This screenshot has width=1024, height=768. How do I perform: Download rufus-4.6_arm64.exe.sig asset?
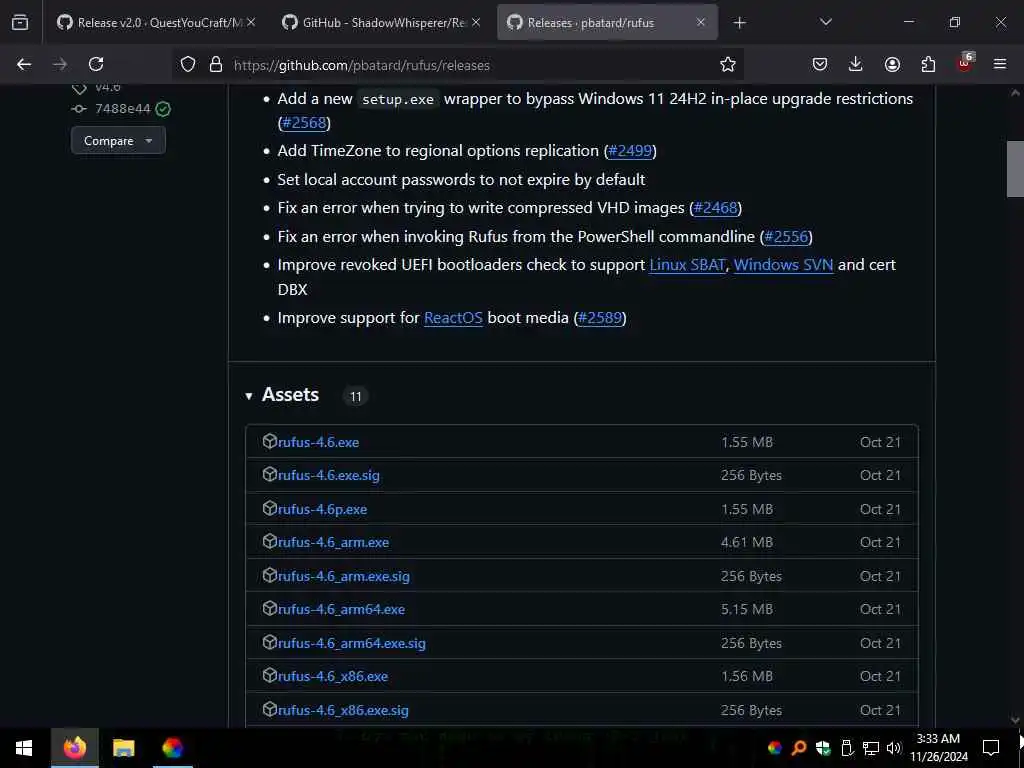[x=351, y=643]
